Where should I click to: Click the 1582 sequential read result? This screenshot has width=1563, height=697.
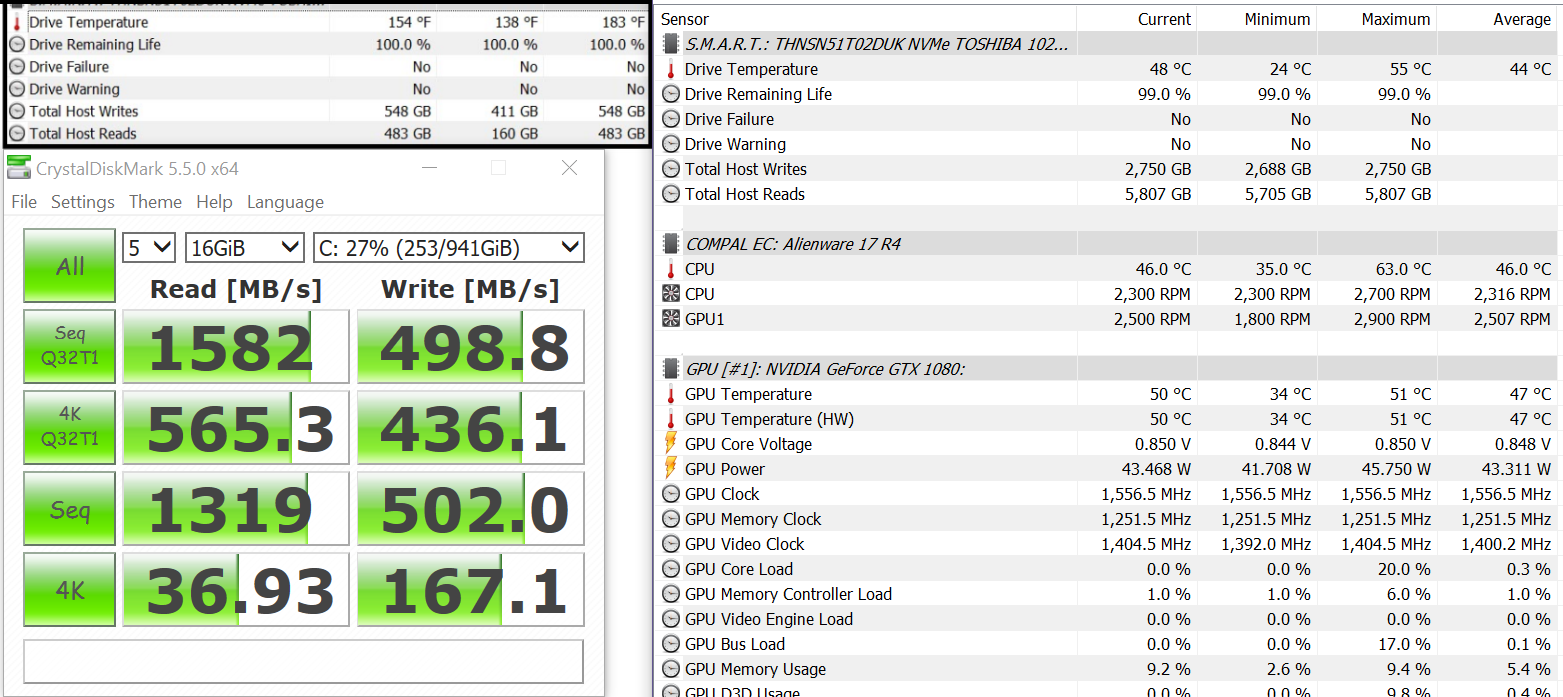(236, 346)
